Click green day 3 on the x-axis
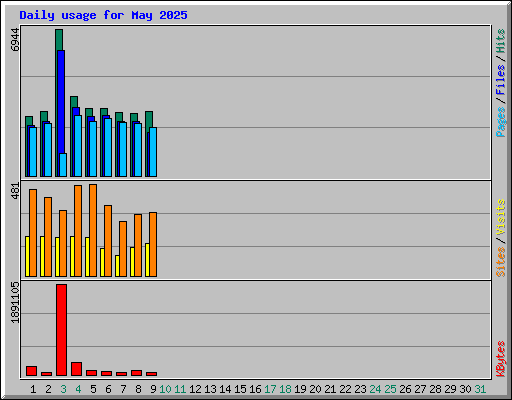Viewport: 512px width, 400px height. 63,389
